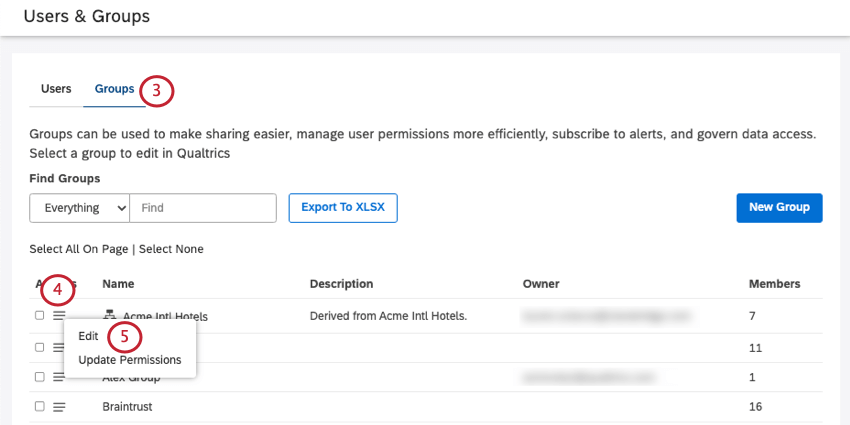Click the New Group button
This screenshot has width=850, height=425.
(x=779, y=207)
